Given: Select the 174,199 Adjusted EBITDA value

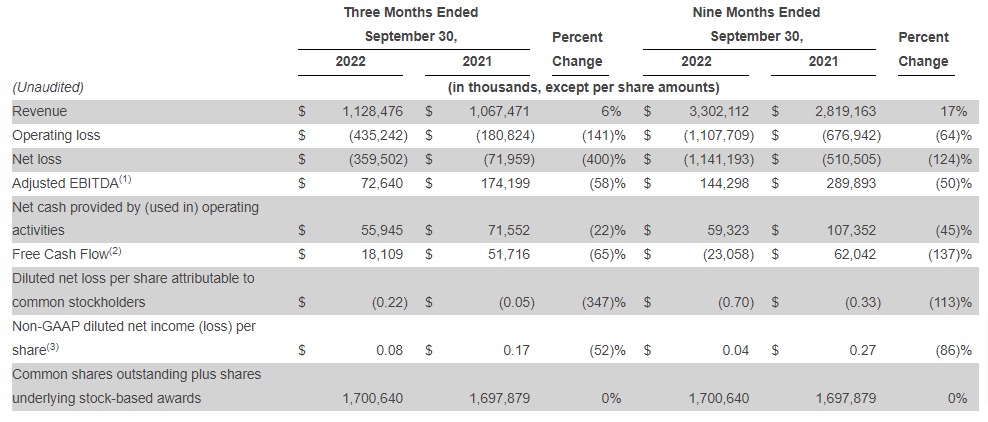Looking at the screenshot, I should (x=499, y=183).
